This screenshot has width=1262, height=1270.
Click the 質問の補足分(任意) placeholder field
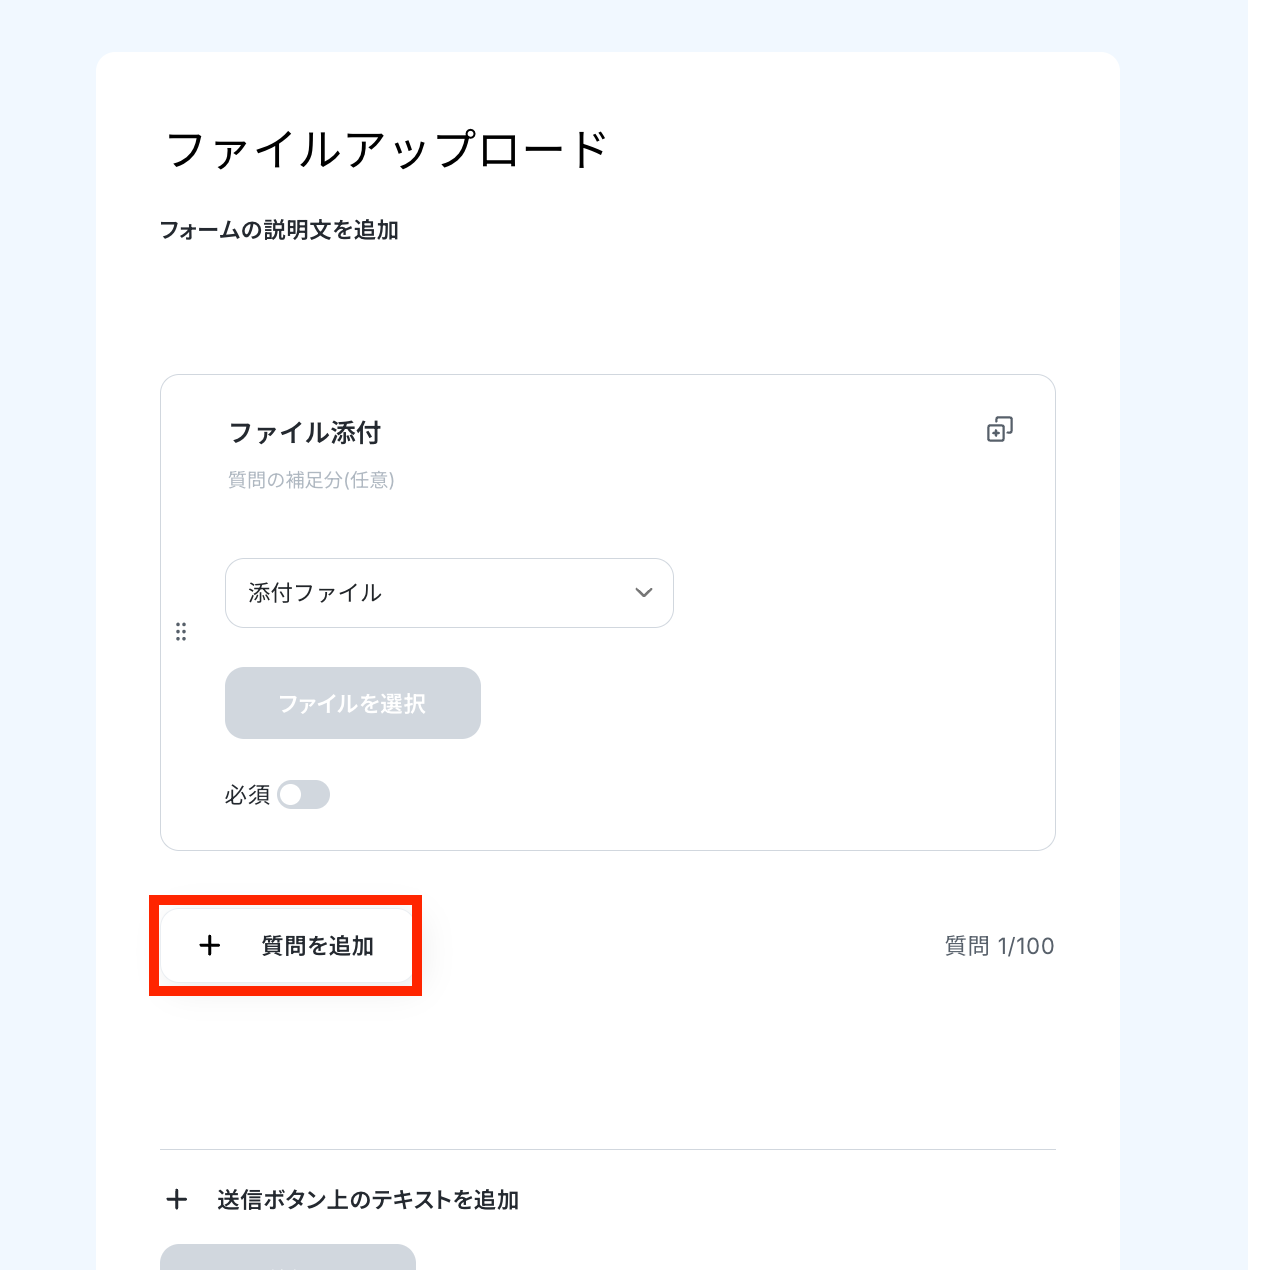point(312,480)
